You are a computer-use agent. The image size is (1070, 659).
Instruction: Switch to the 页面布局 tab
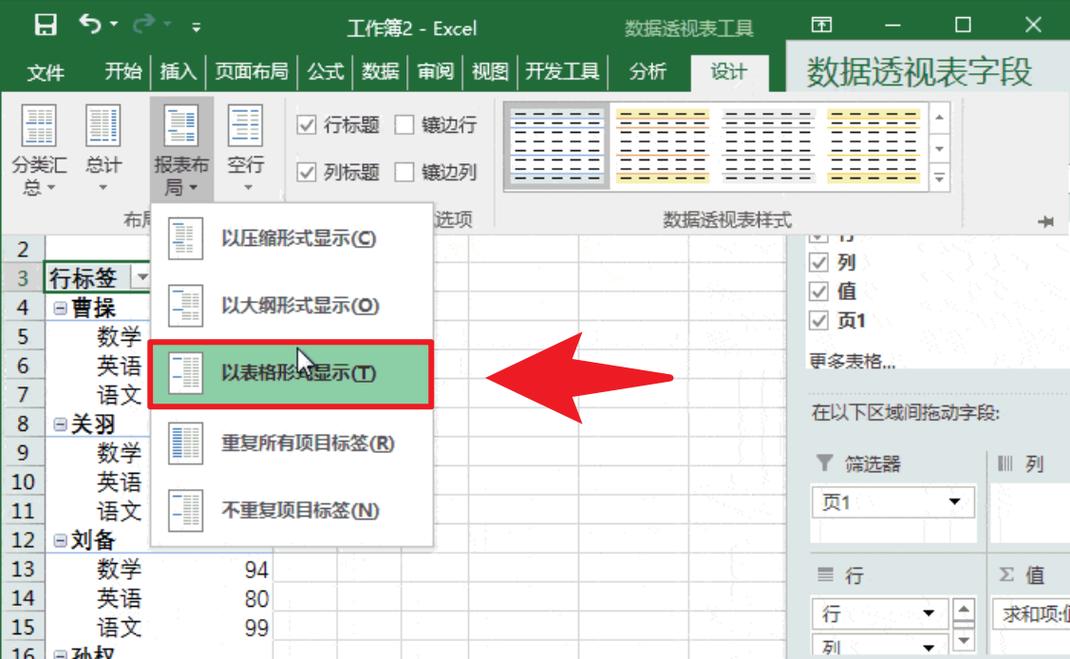(251, 71)
